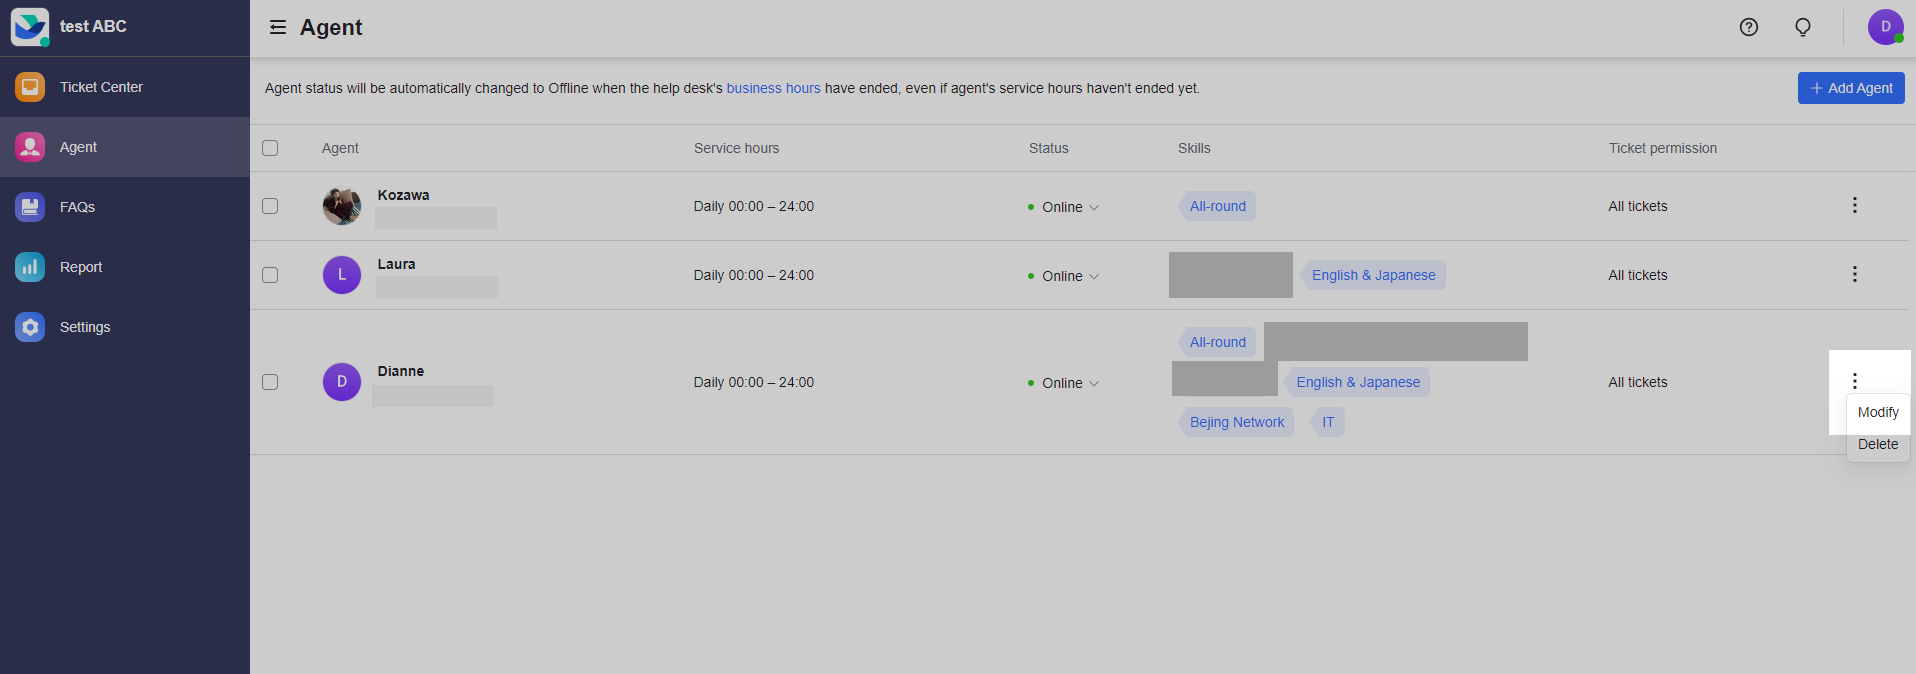
Task: Click Dianne's English & Japanese skill tag
Action: [1357, 382]
